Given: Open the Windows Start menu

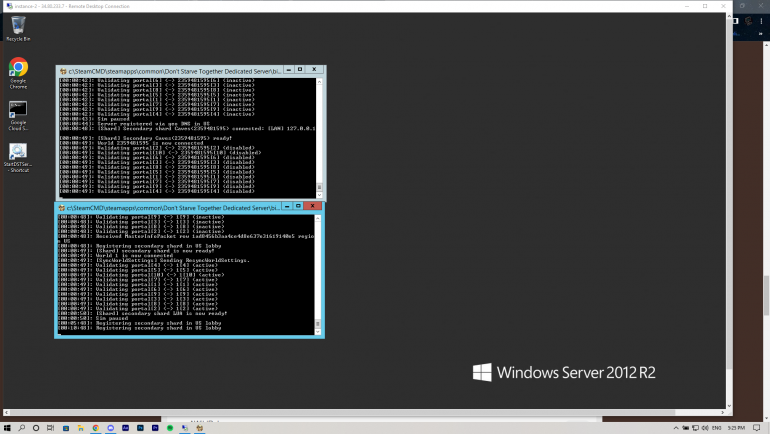Looking at the screenshot, I should pyautogui.click(x=7, y=428).
